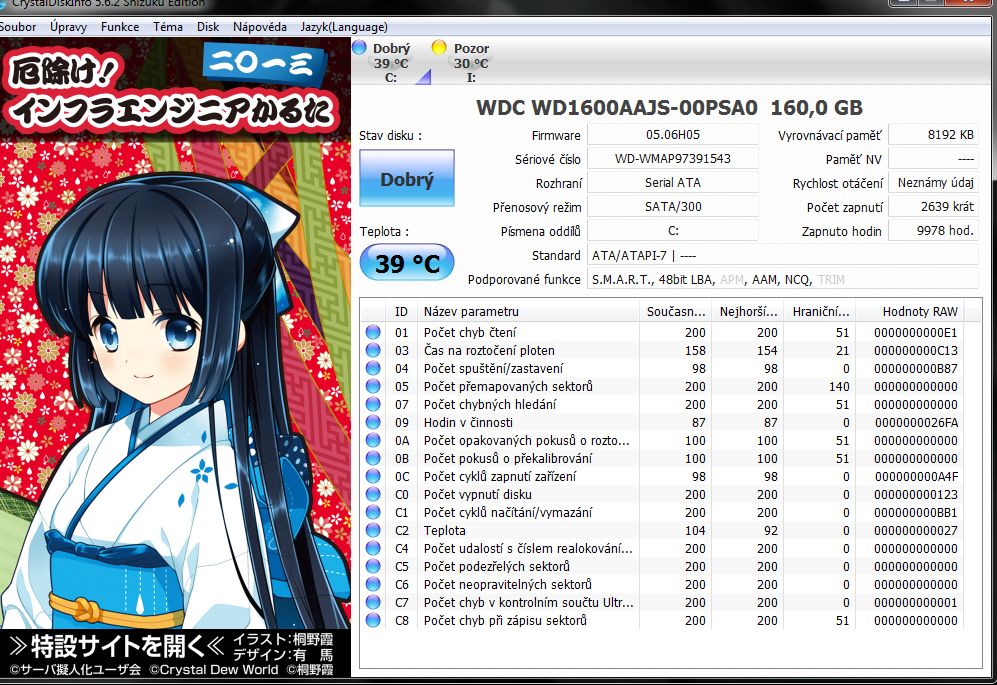Select the Teplota parameter row
997x685 pixels.
coord(662,530)
